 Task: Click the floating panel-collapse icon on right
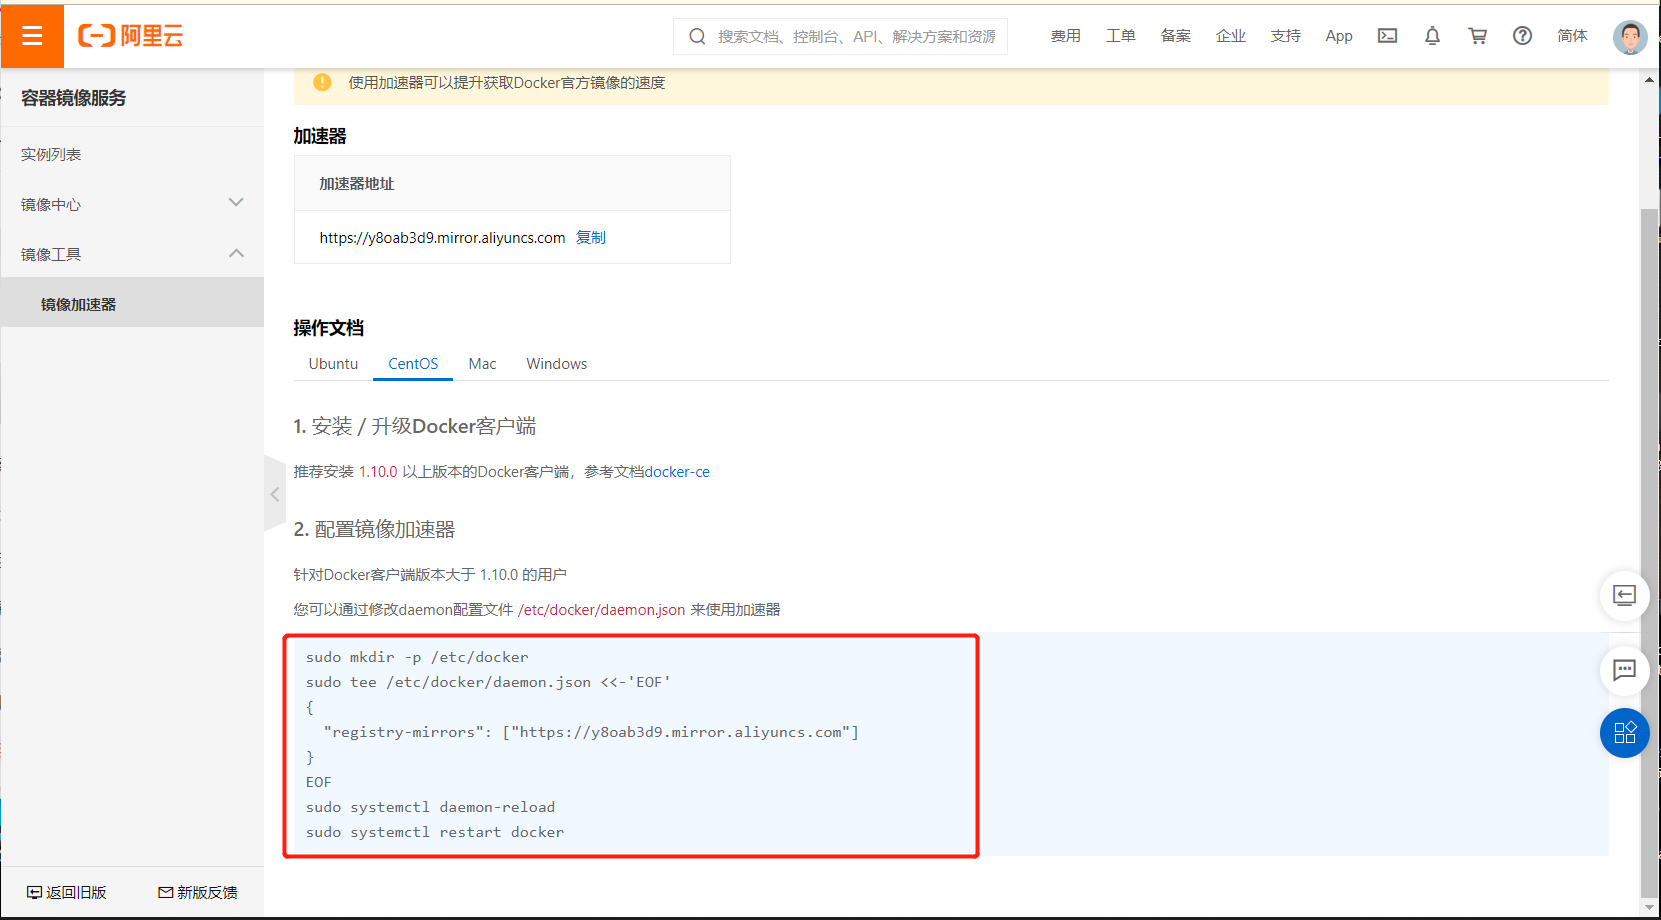pos(1624,596)
